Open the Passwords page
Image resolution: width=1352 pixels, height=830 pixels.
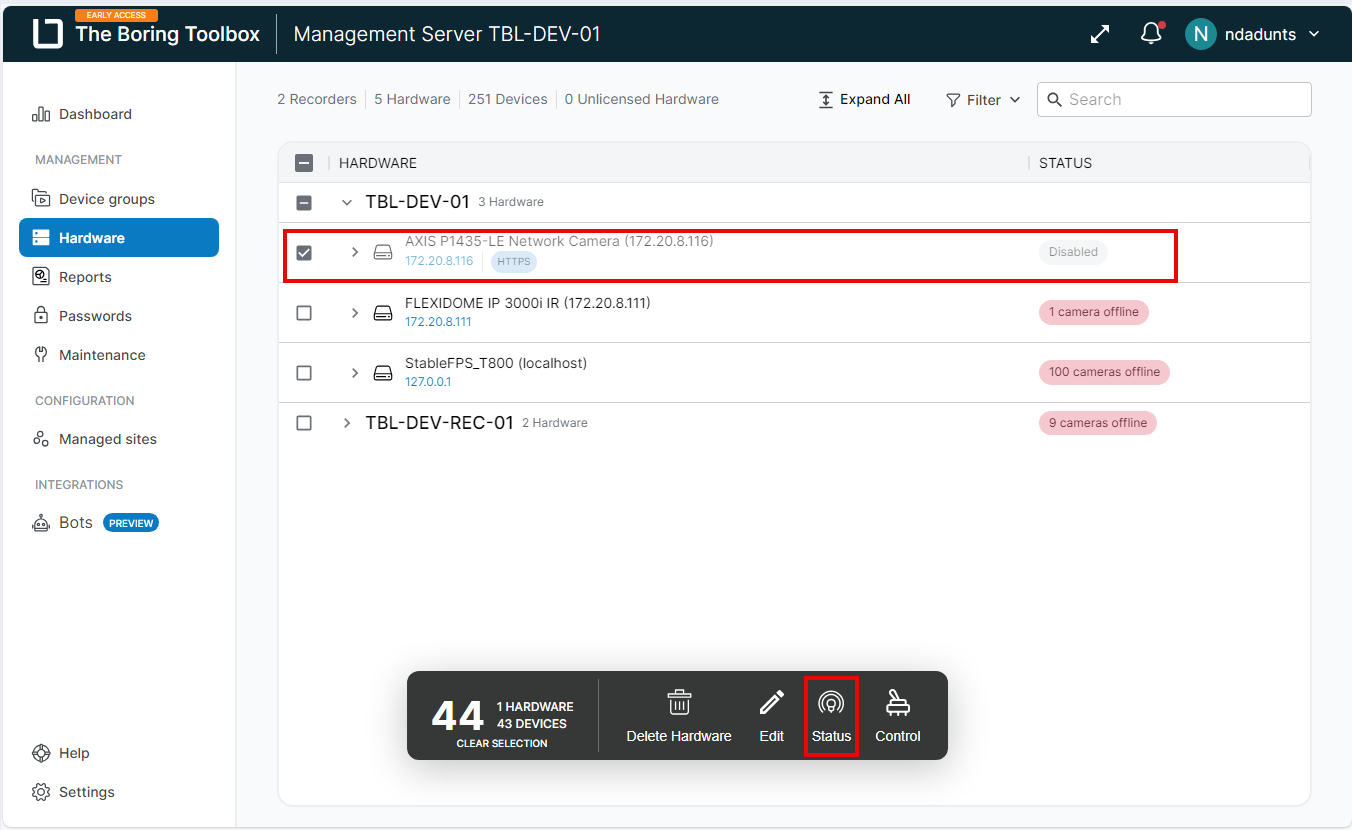(x=95, y=316)
